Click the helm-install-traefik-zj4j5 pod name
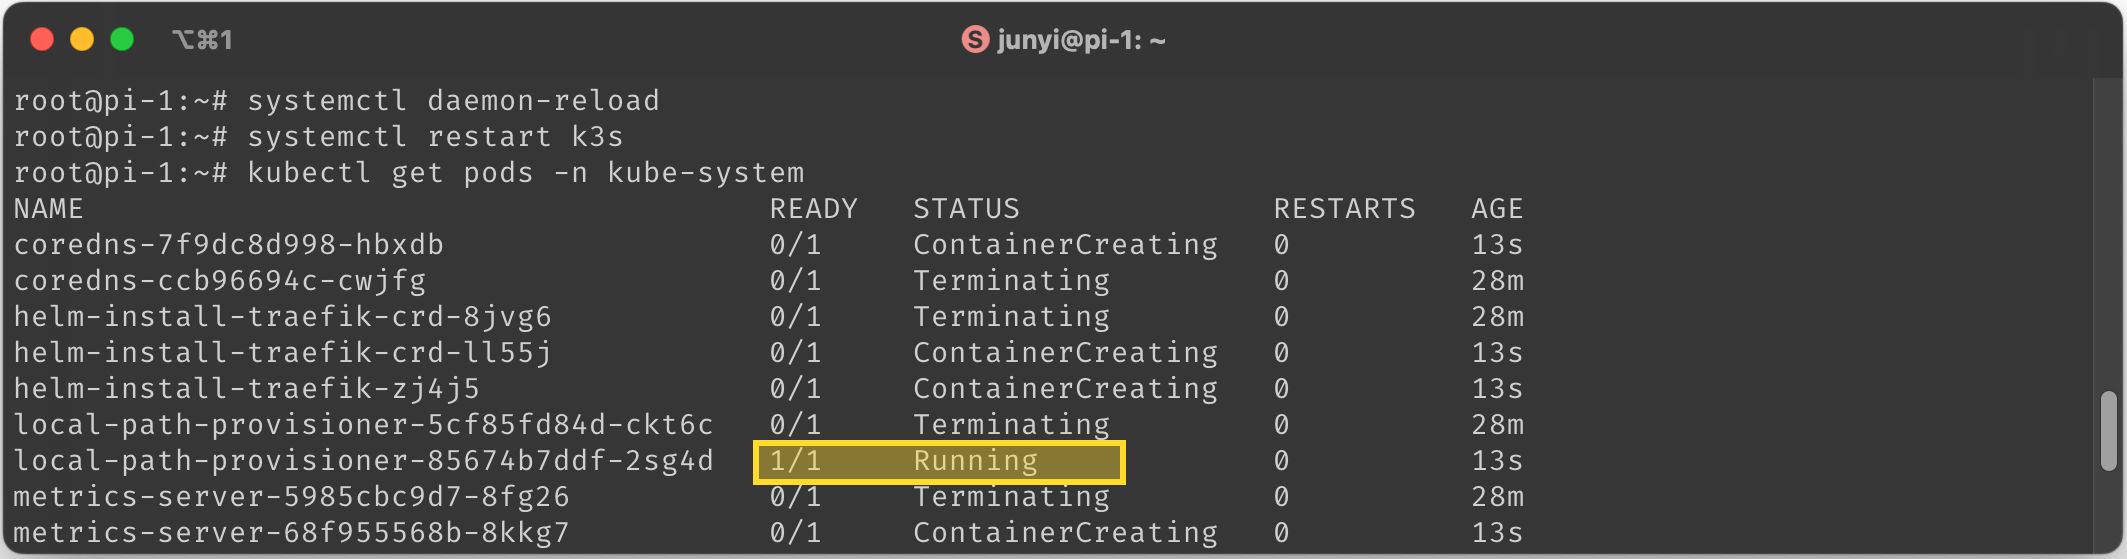 point(247,389)
